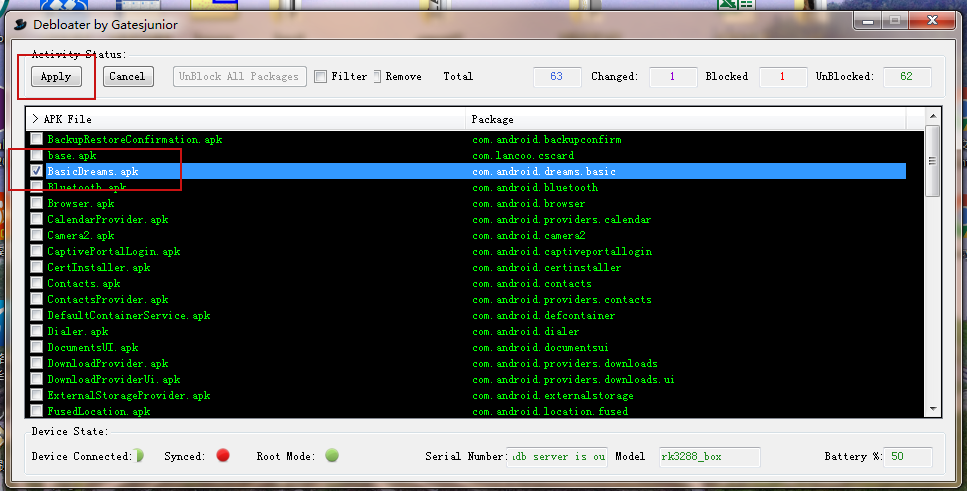The height and width of the screenshot is (491, 967).
Task: Click the UnBlock All Packages button
Action: (239, 76)
